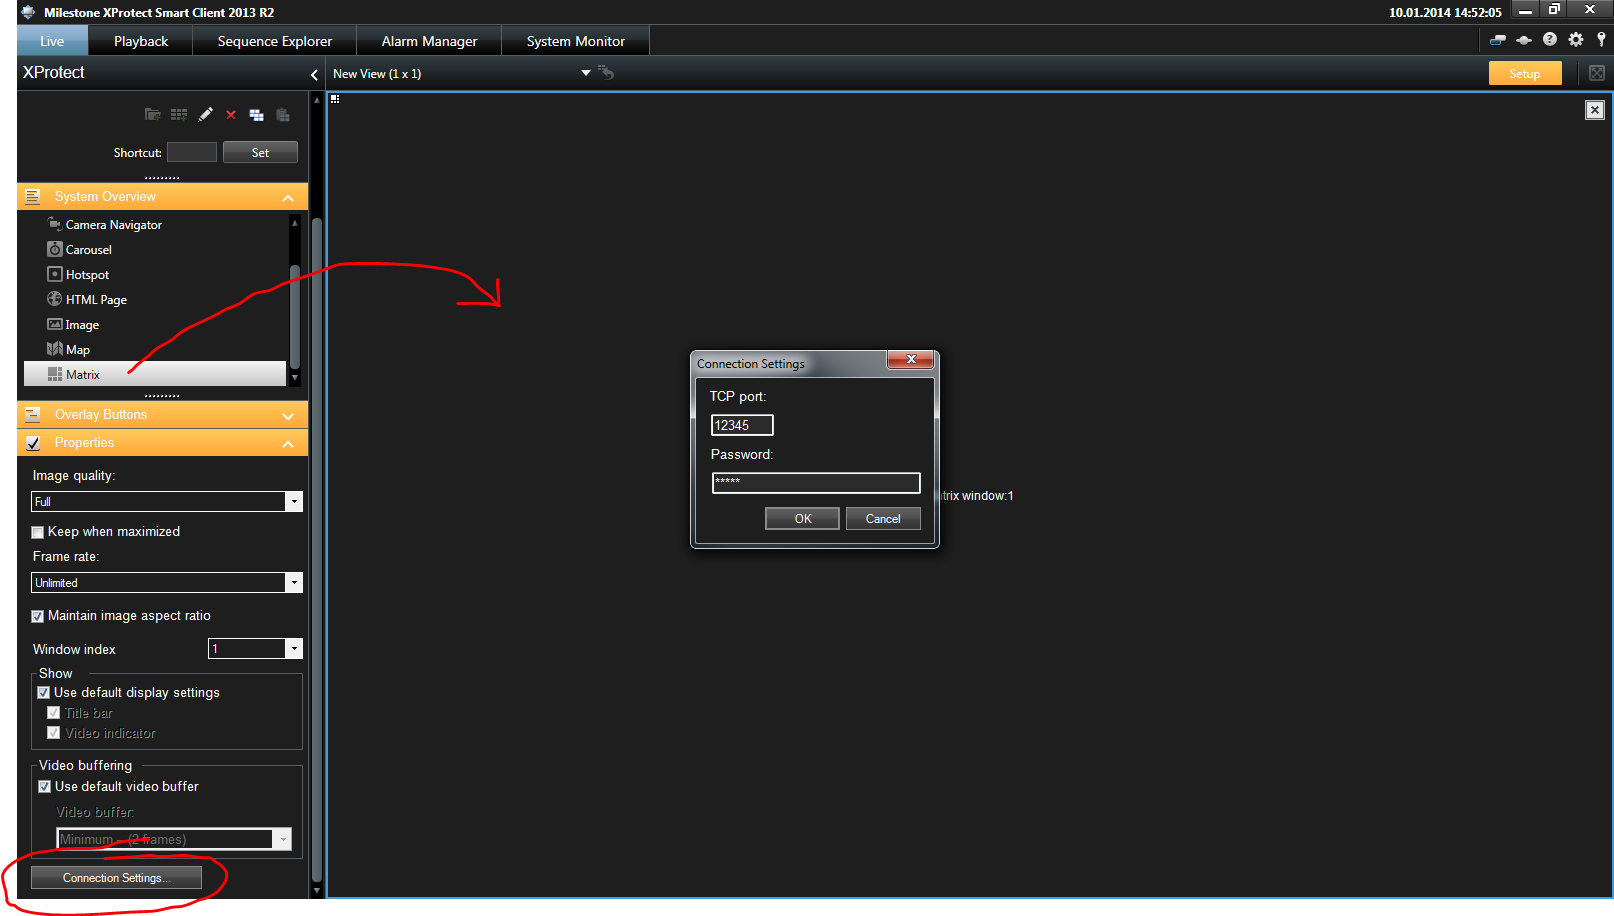Switch to the Playback tab
Viewport: 1614px width, 916px height.
[141, 41]
